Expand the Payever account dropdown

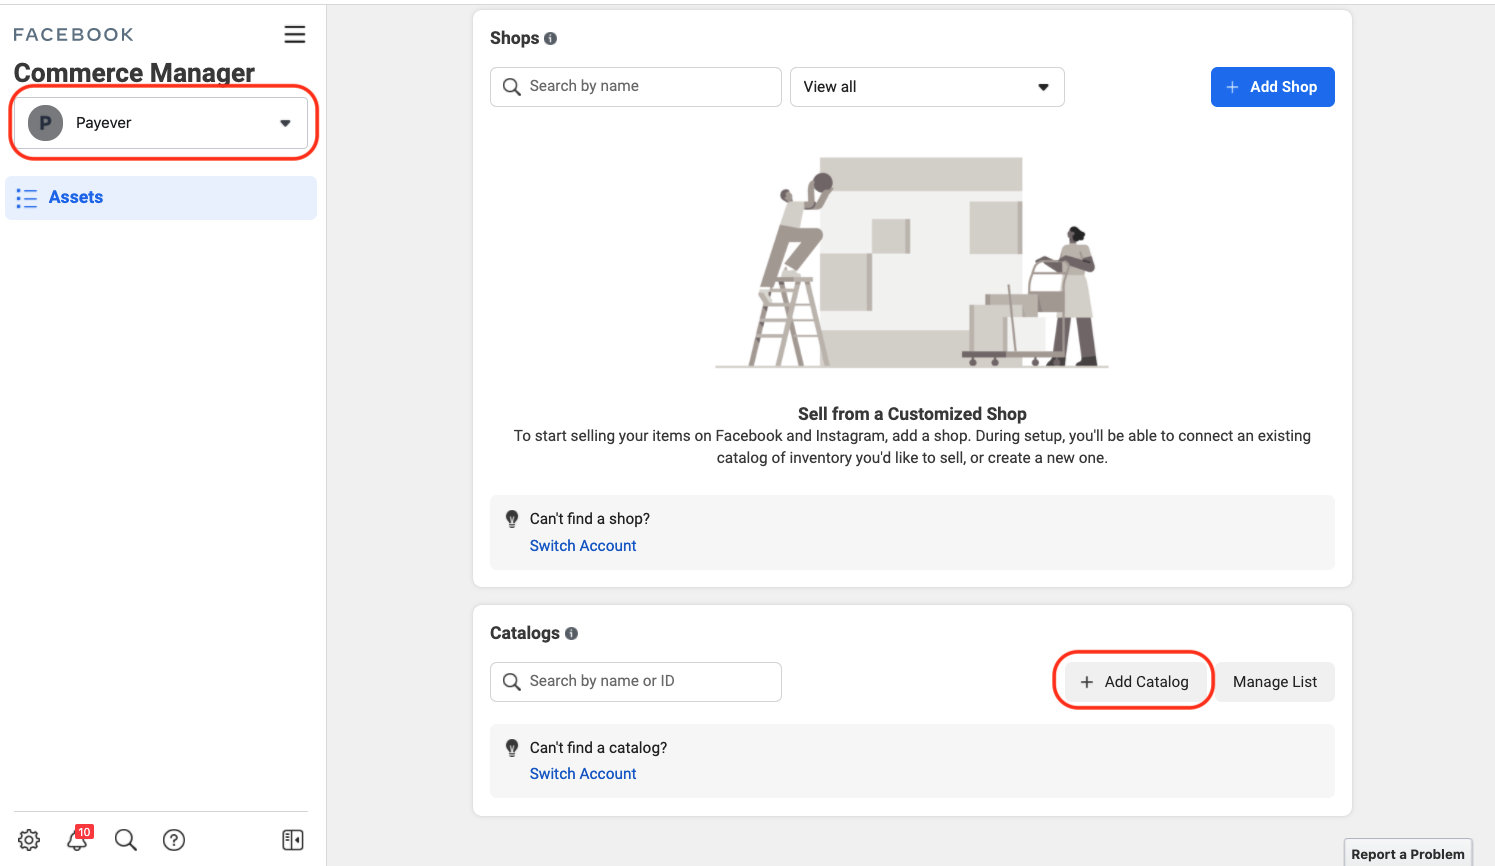[161, 123]
